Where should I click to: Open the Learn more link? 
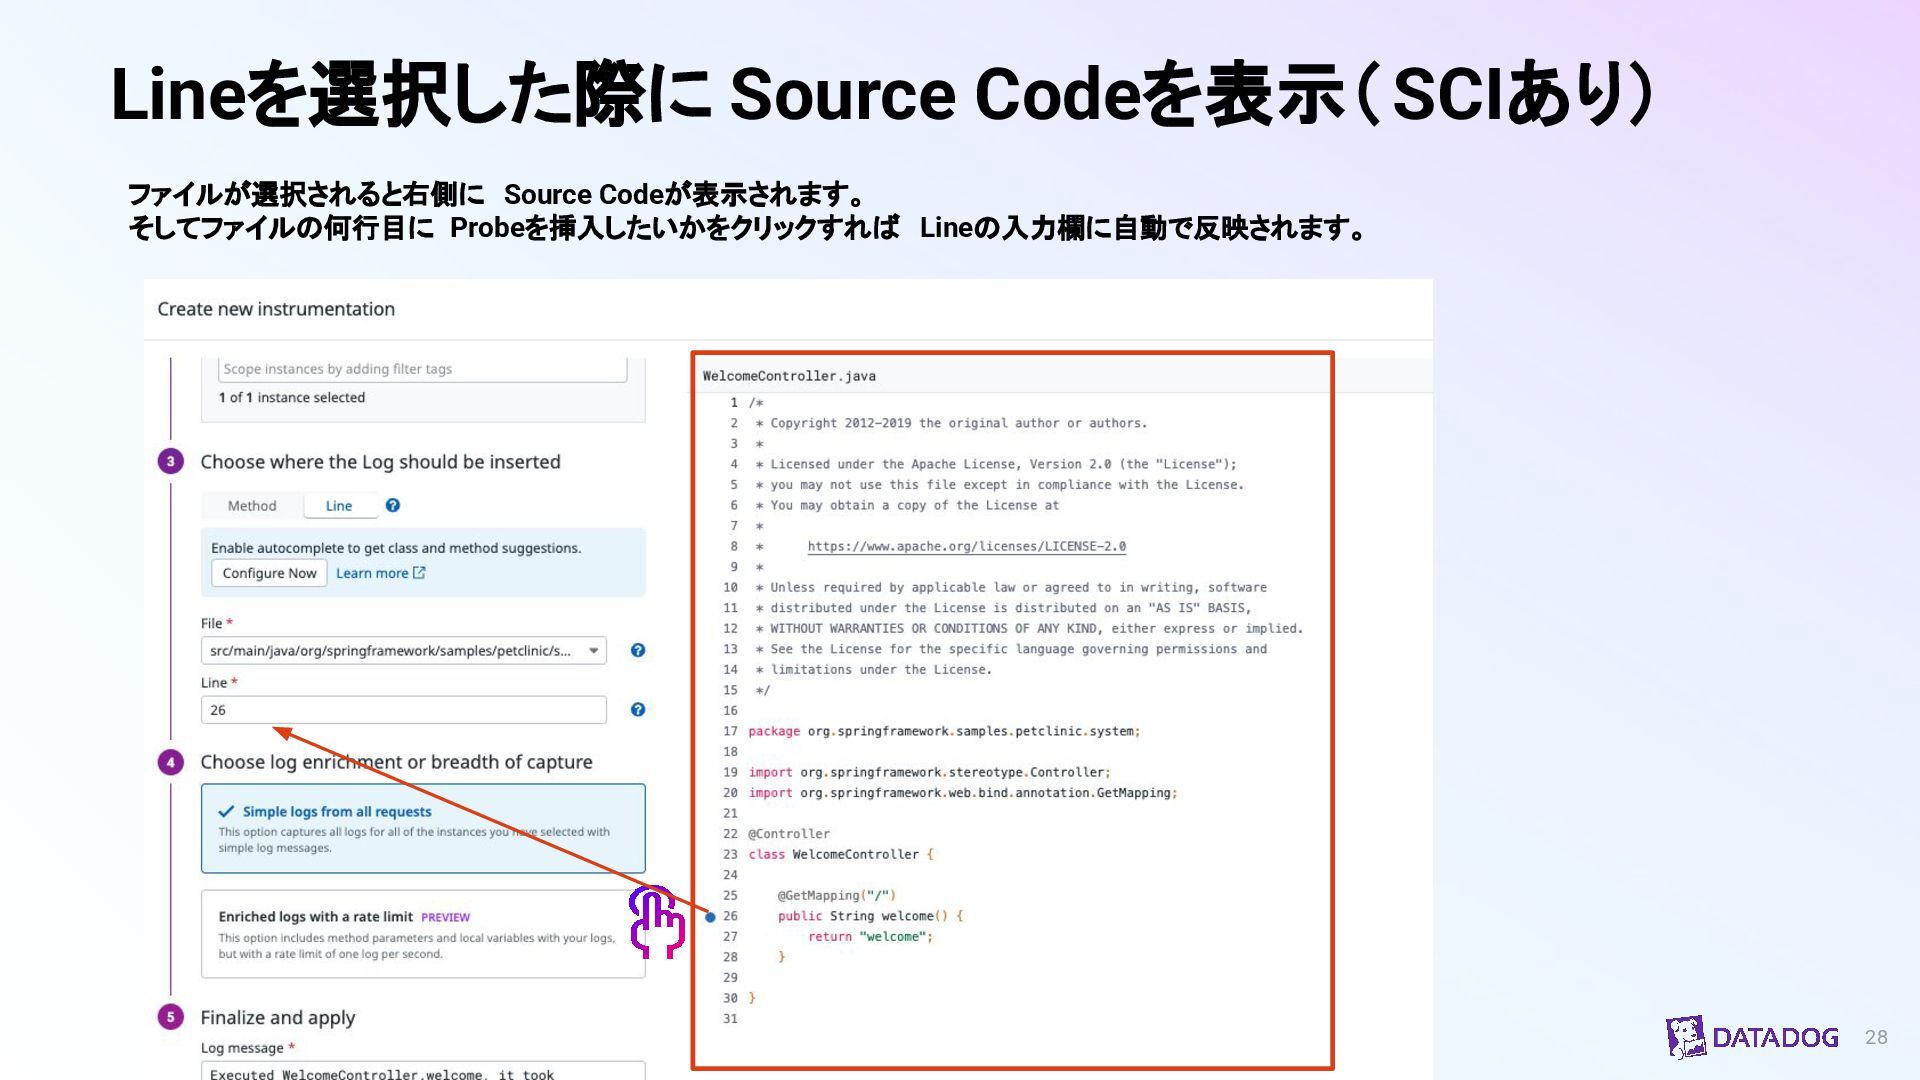[x=372, y=573]
